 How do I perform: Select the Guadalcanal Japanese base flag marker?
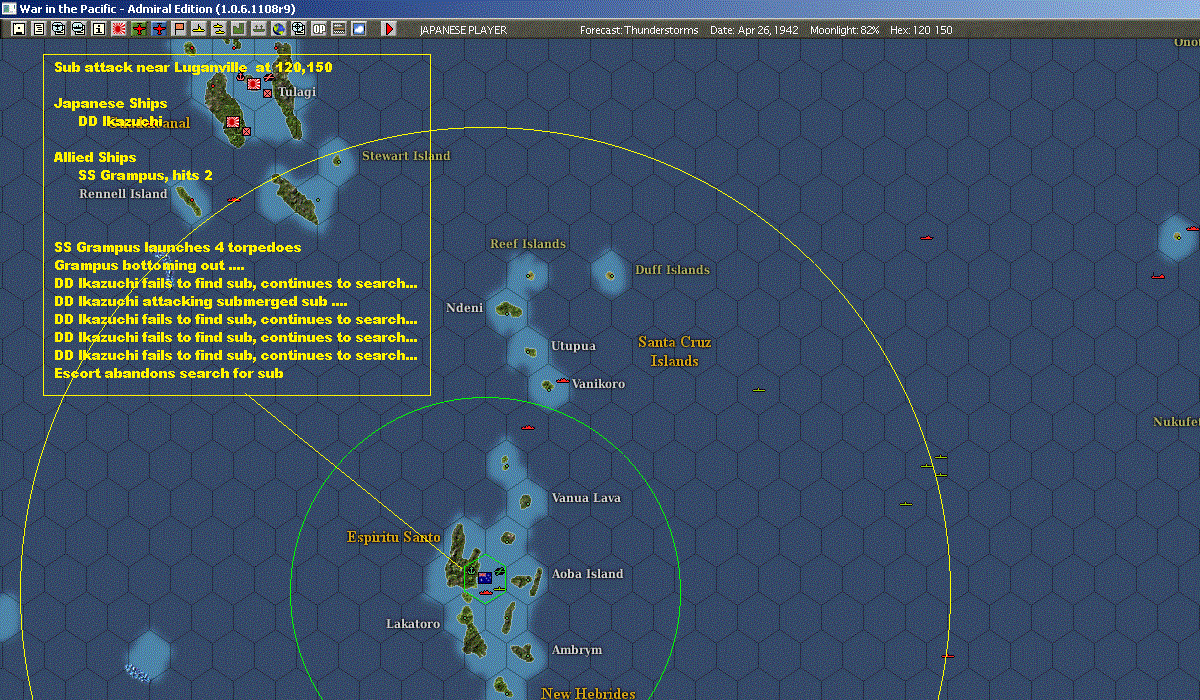tap(233, 123)
